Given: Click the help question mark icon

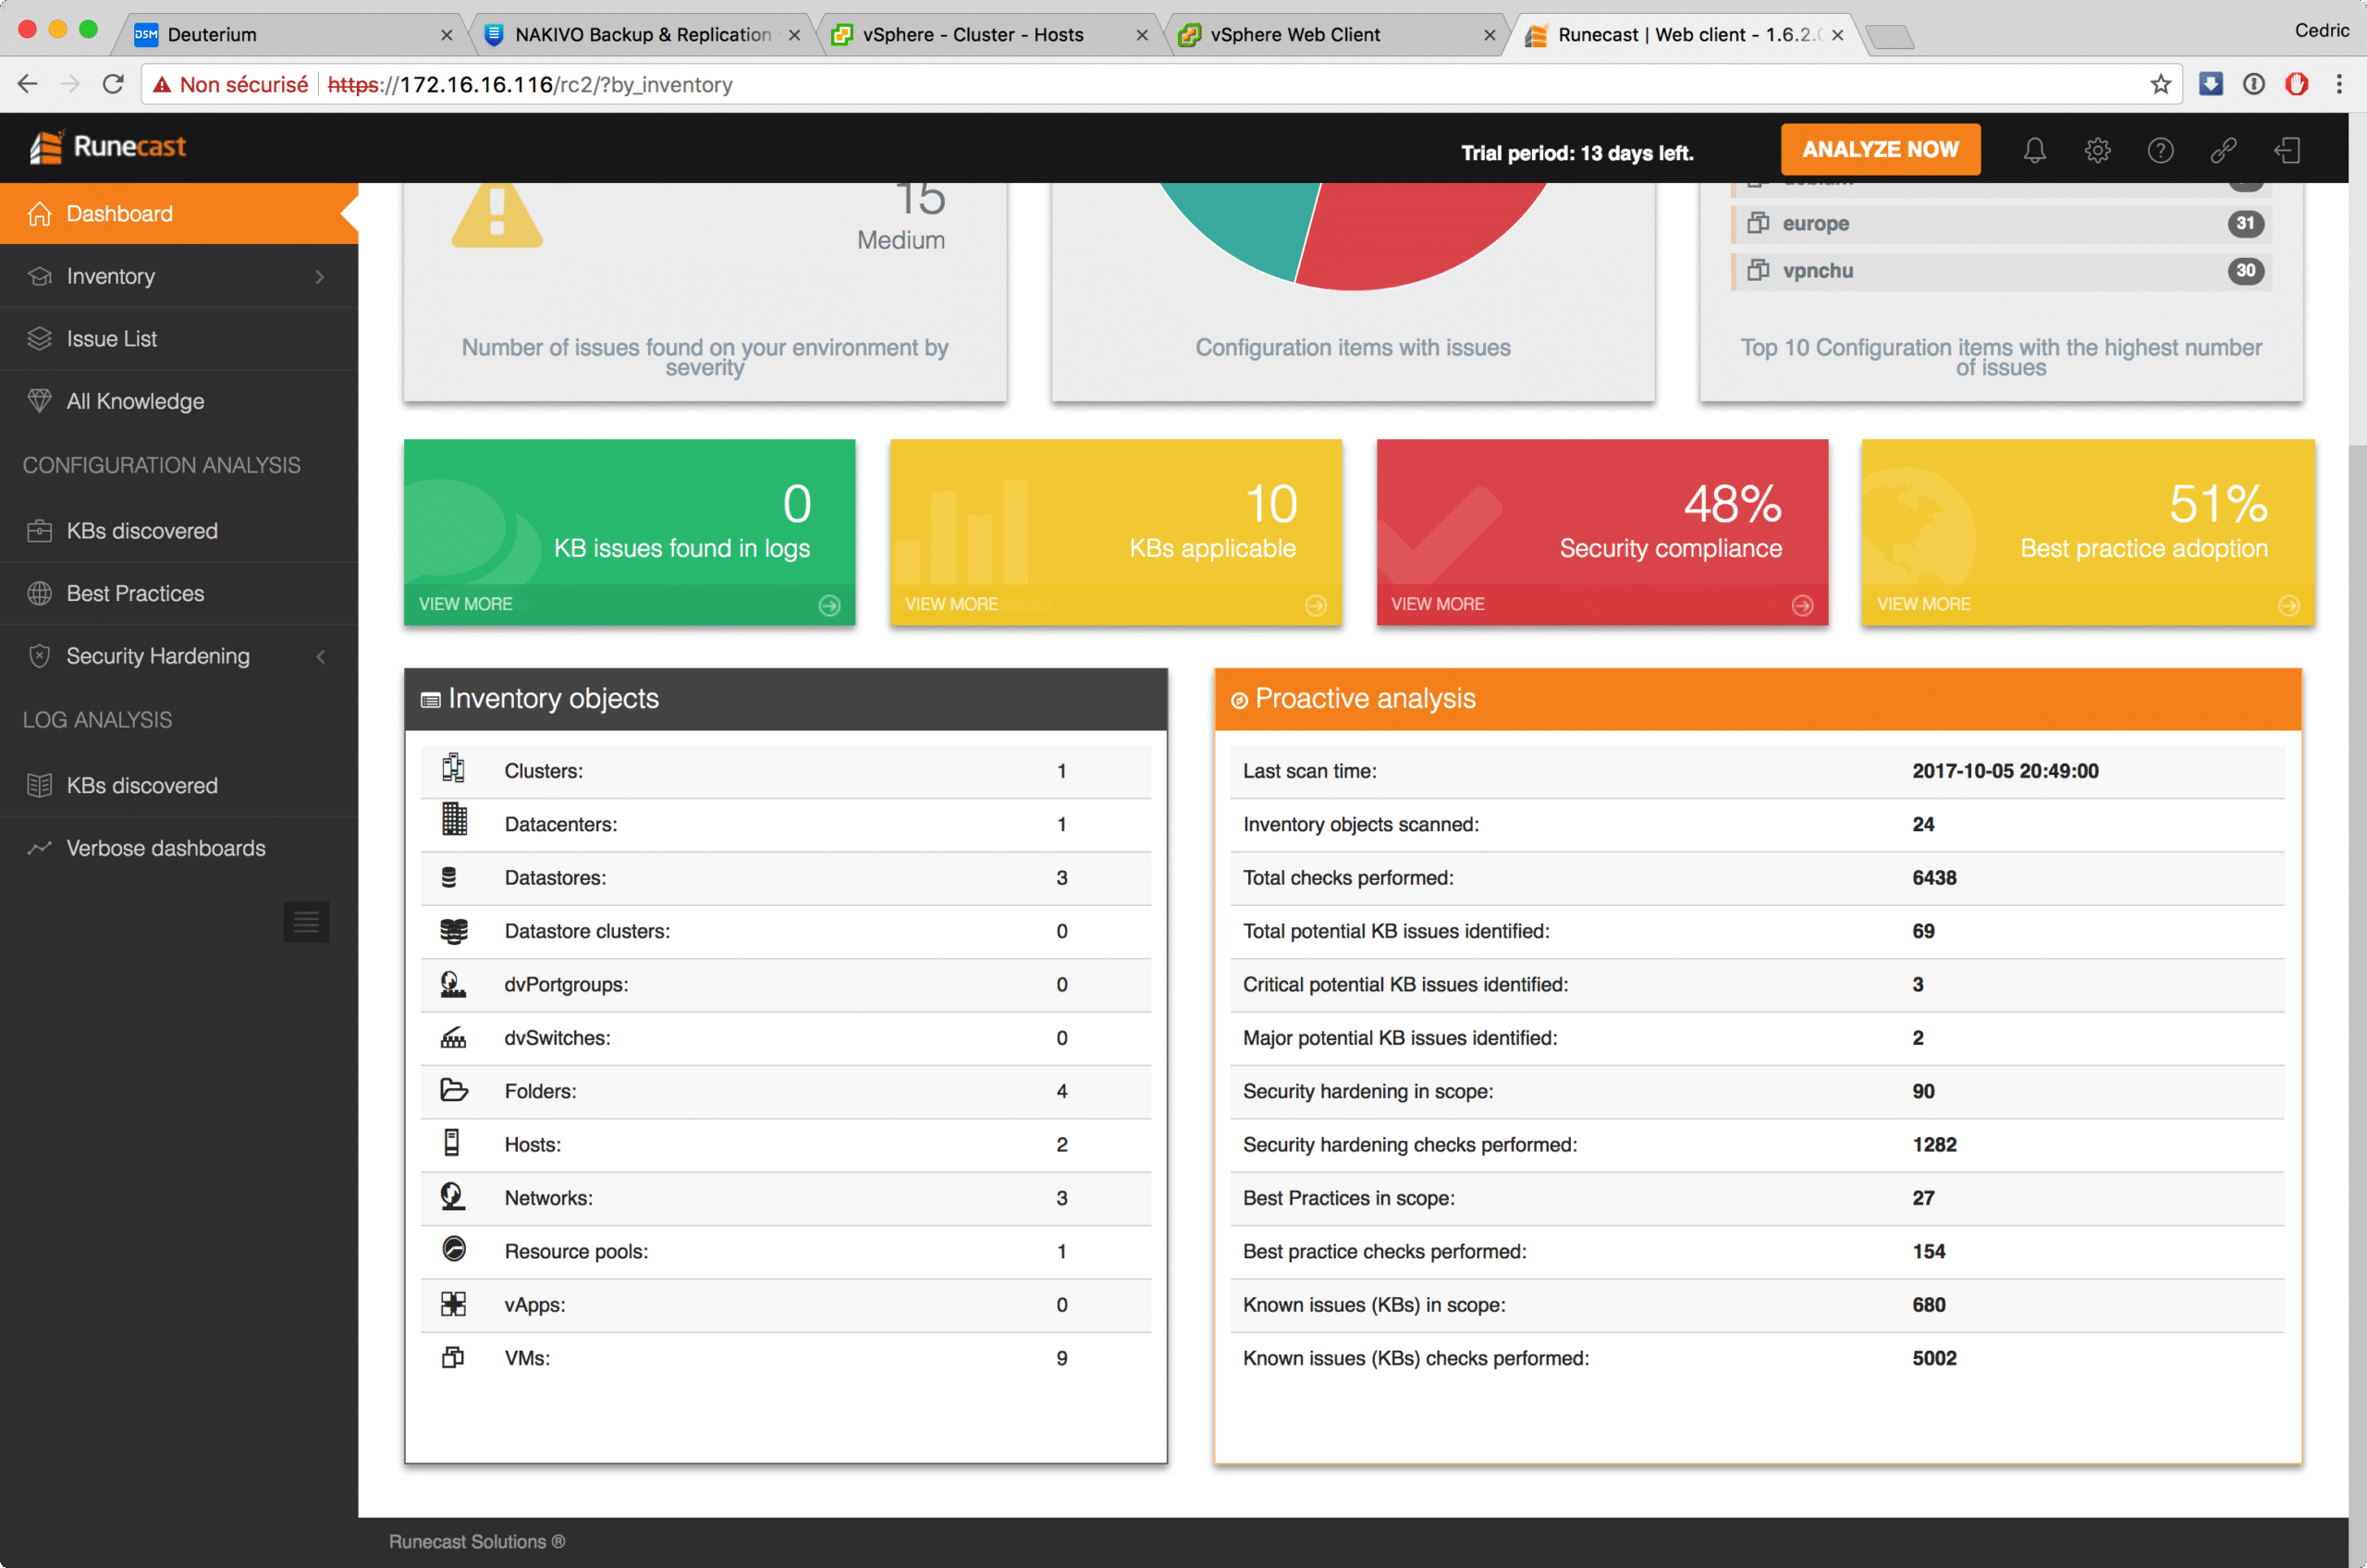Looking at the screenshot, I should [2160, 150].
